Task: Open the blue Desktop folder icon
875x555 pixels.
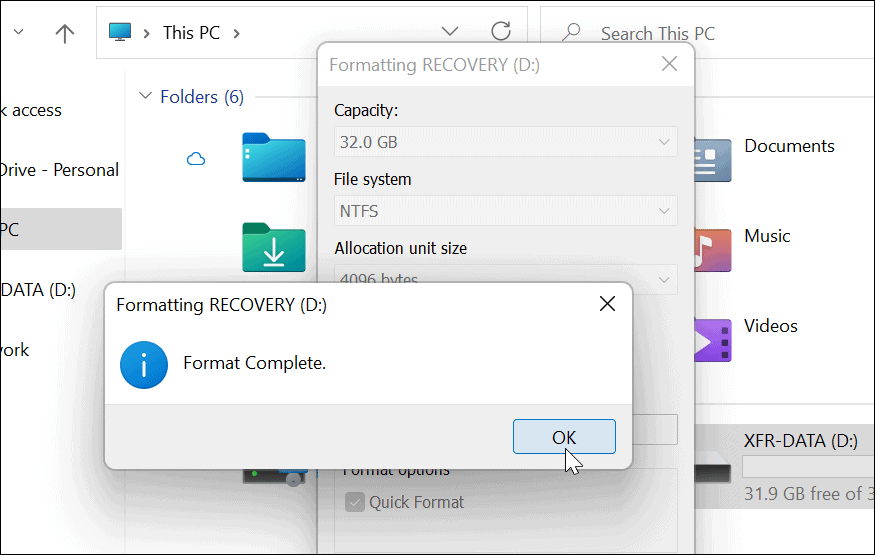Action: [273, 157]
